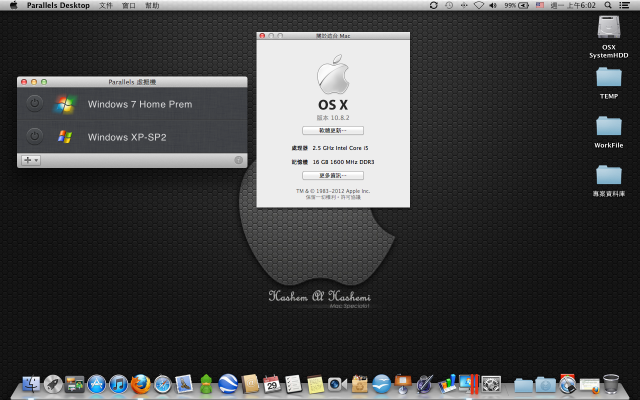Open Safari compass icon in Dock
640x400 pixels.
tap(162, 384)
